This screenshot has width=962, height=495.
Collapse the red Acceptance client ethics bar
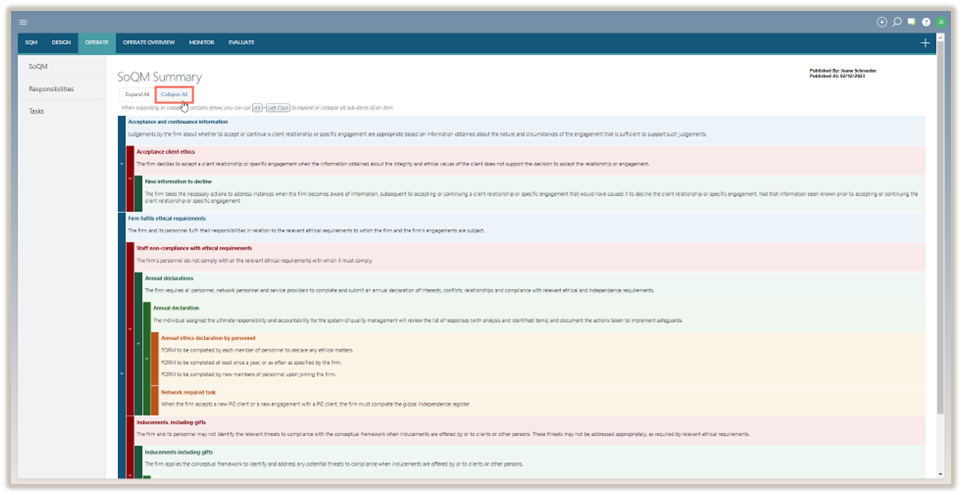pos(130,178)
